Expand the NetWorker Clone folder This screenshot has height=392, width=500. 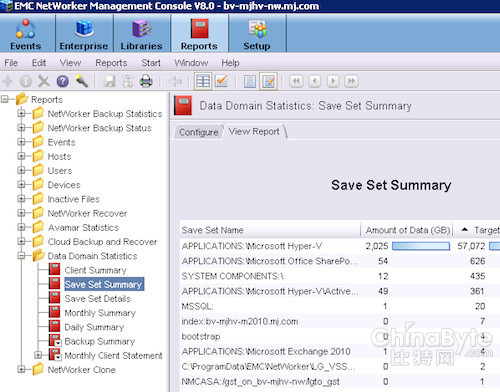[21, 369]
